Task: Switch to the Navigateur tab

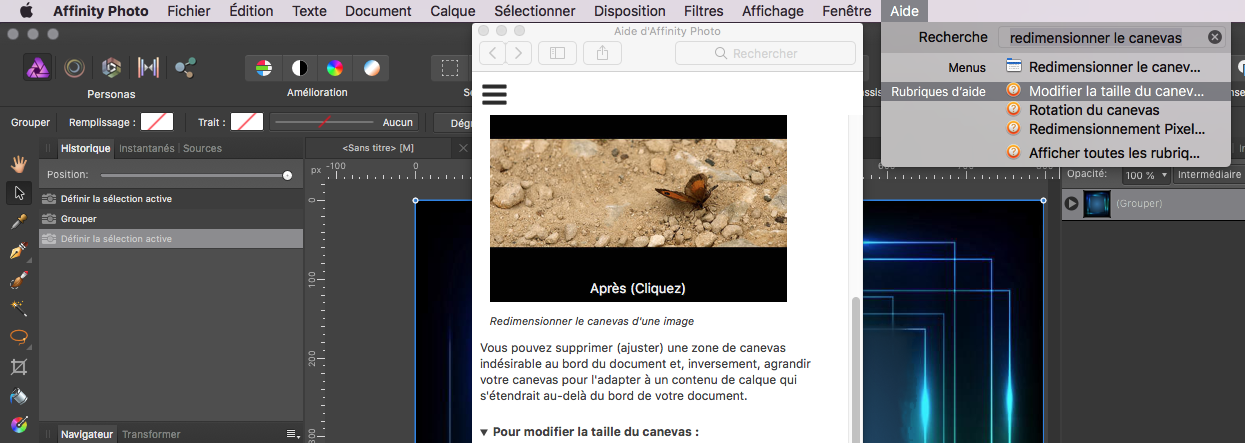Action: pos(86,434)
